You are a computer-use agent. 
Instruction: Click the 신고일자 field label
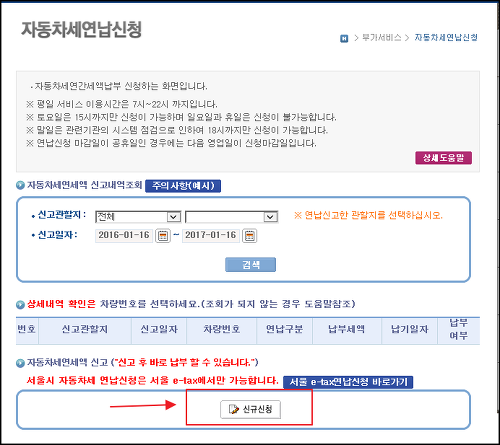tap(57, 235)
